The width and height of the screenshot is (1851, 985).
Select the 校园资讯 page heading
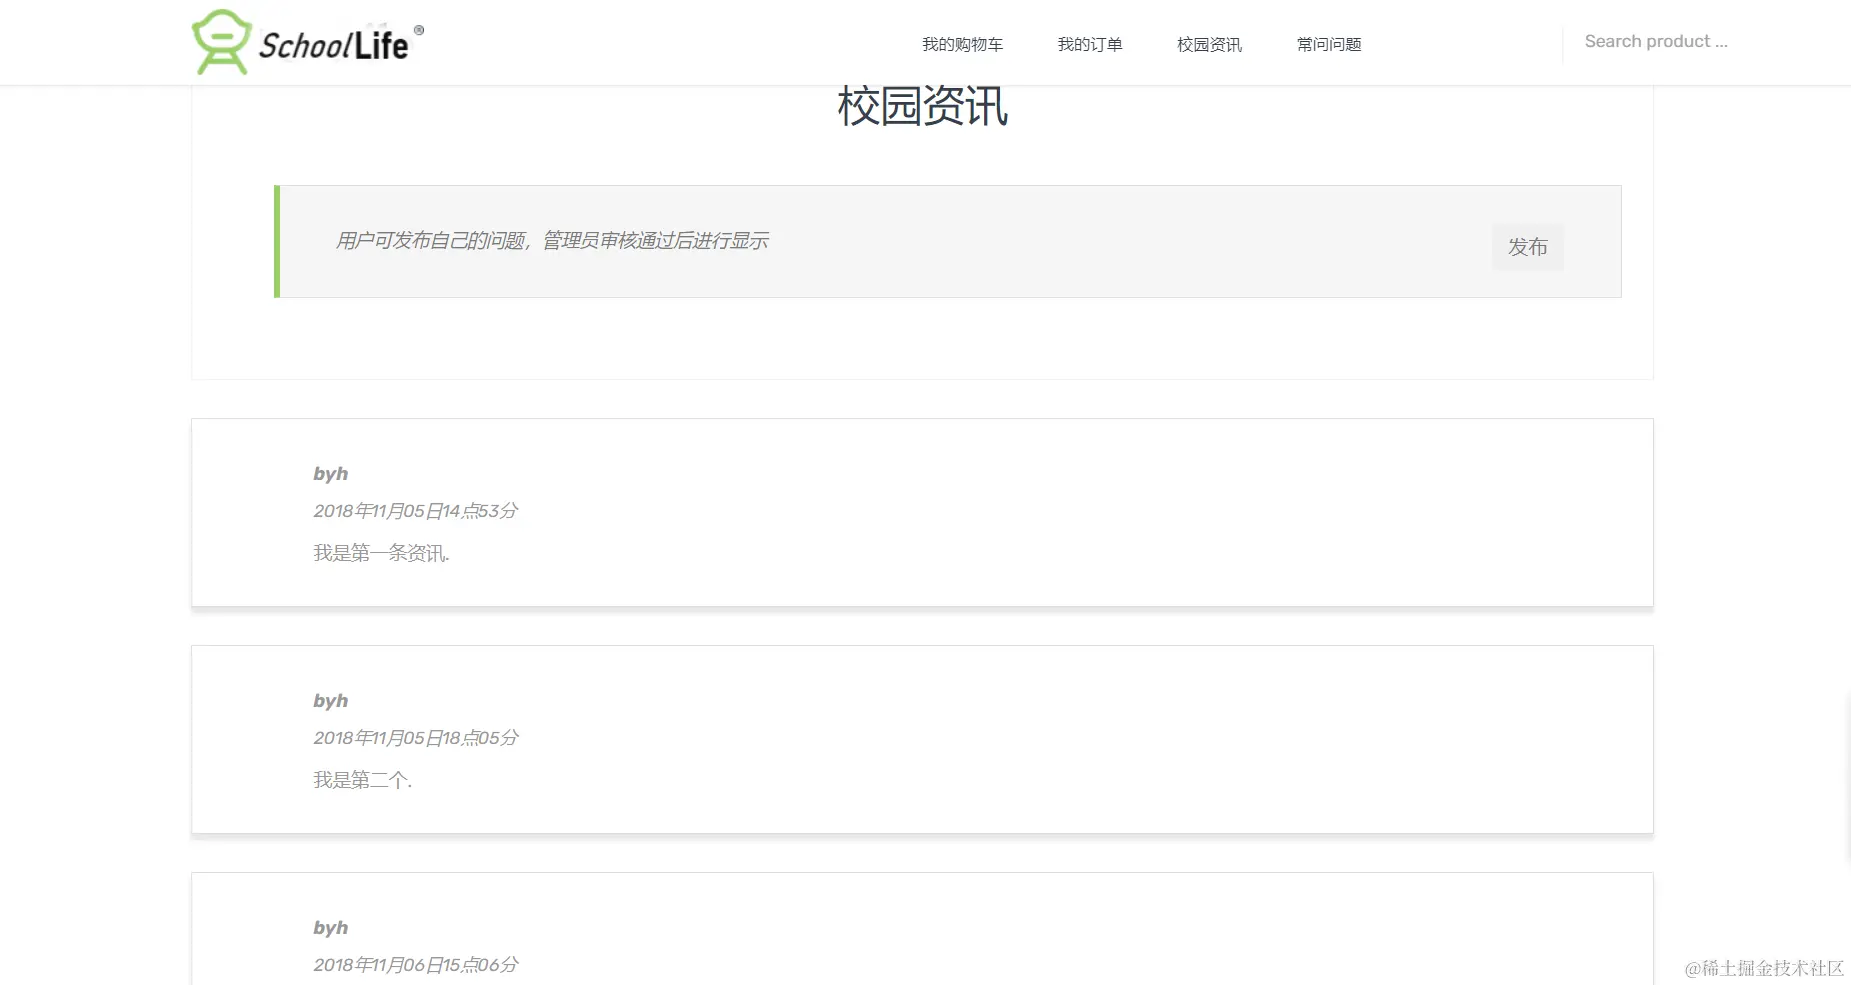(922, 107)
